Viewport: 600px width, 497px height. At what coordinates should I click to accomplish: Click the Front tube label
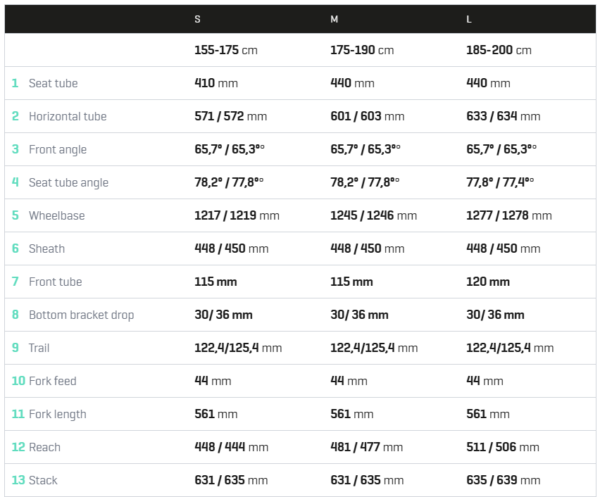coord(55,282)
